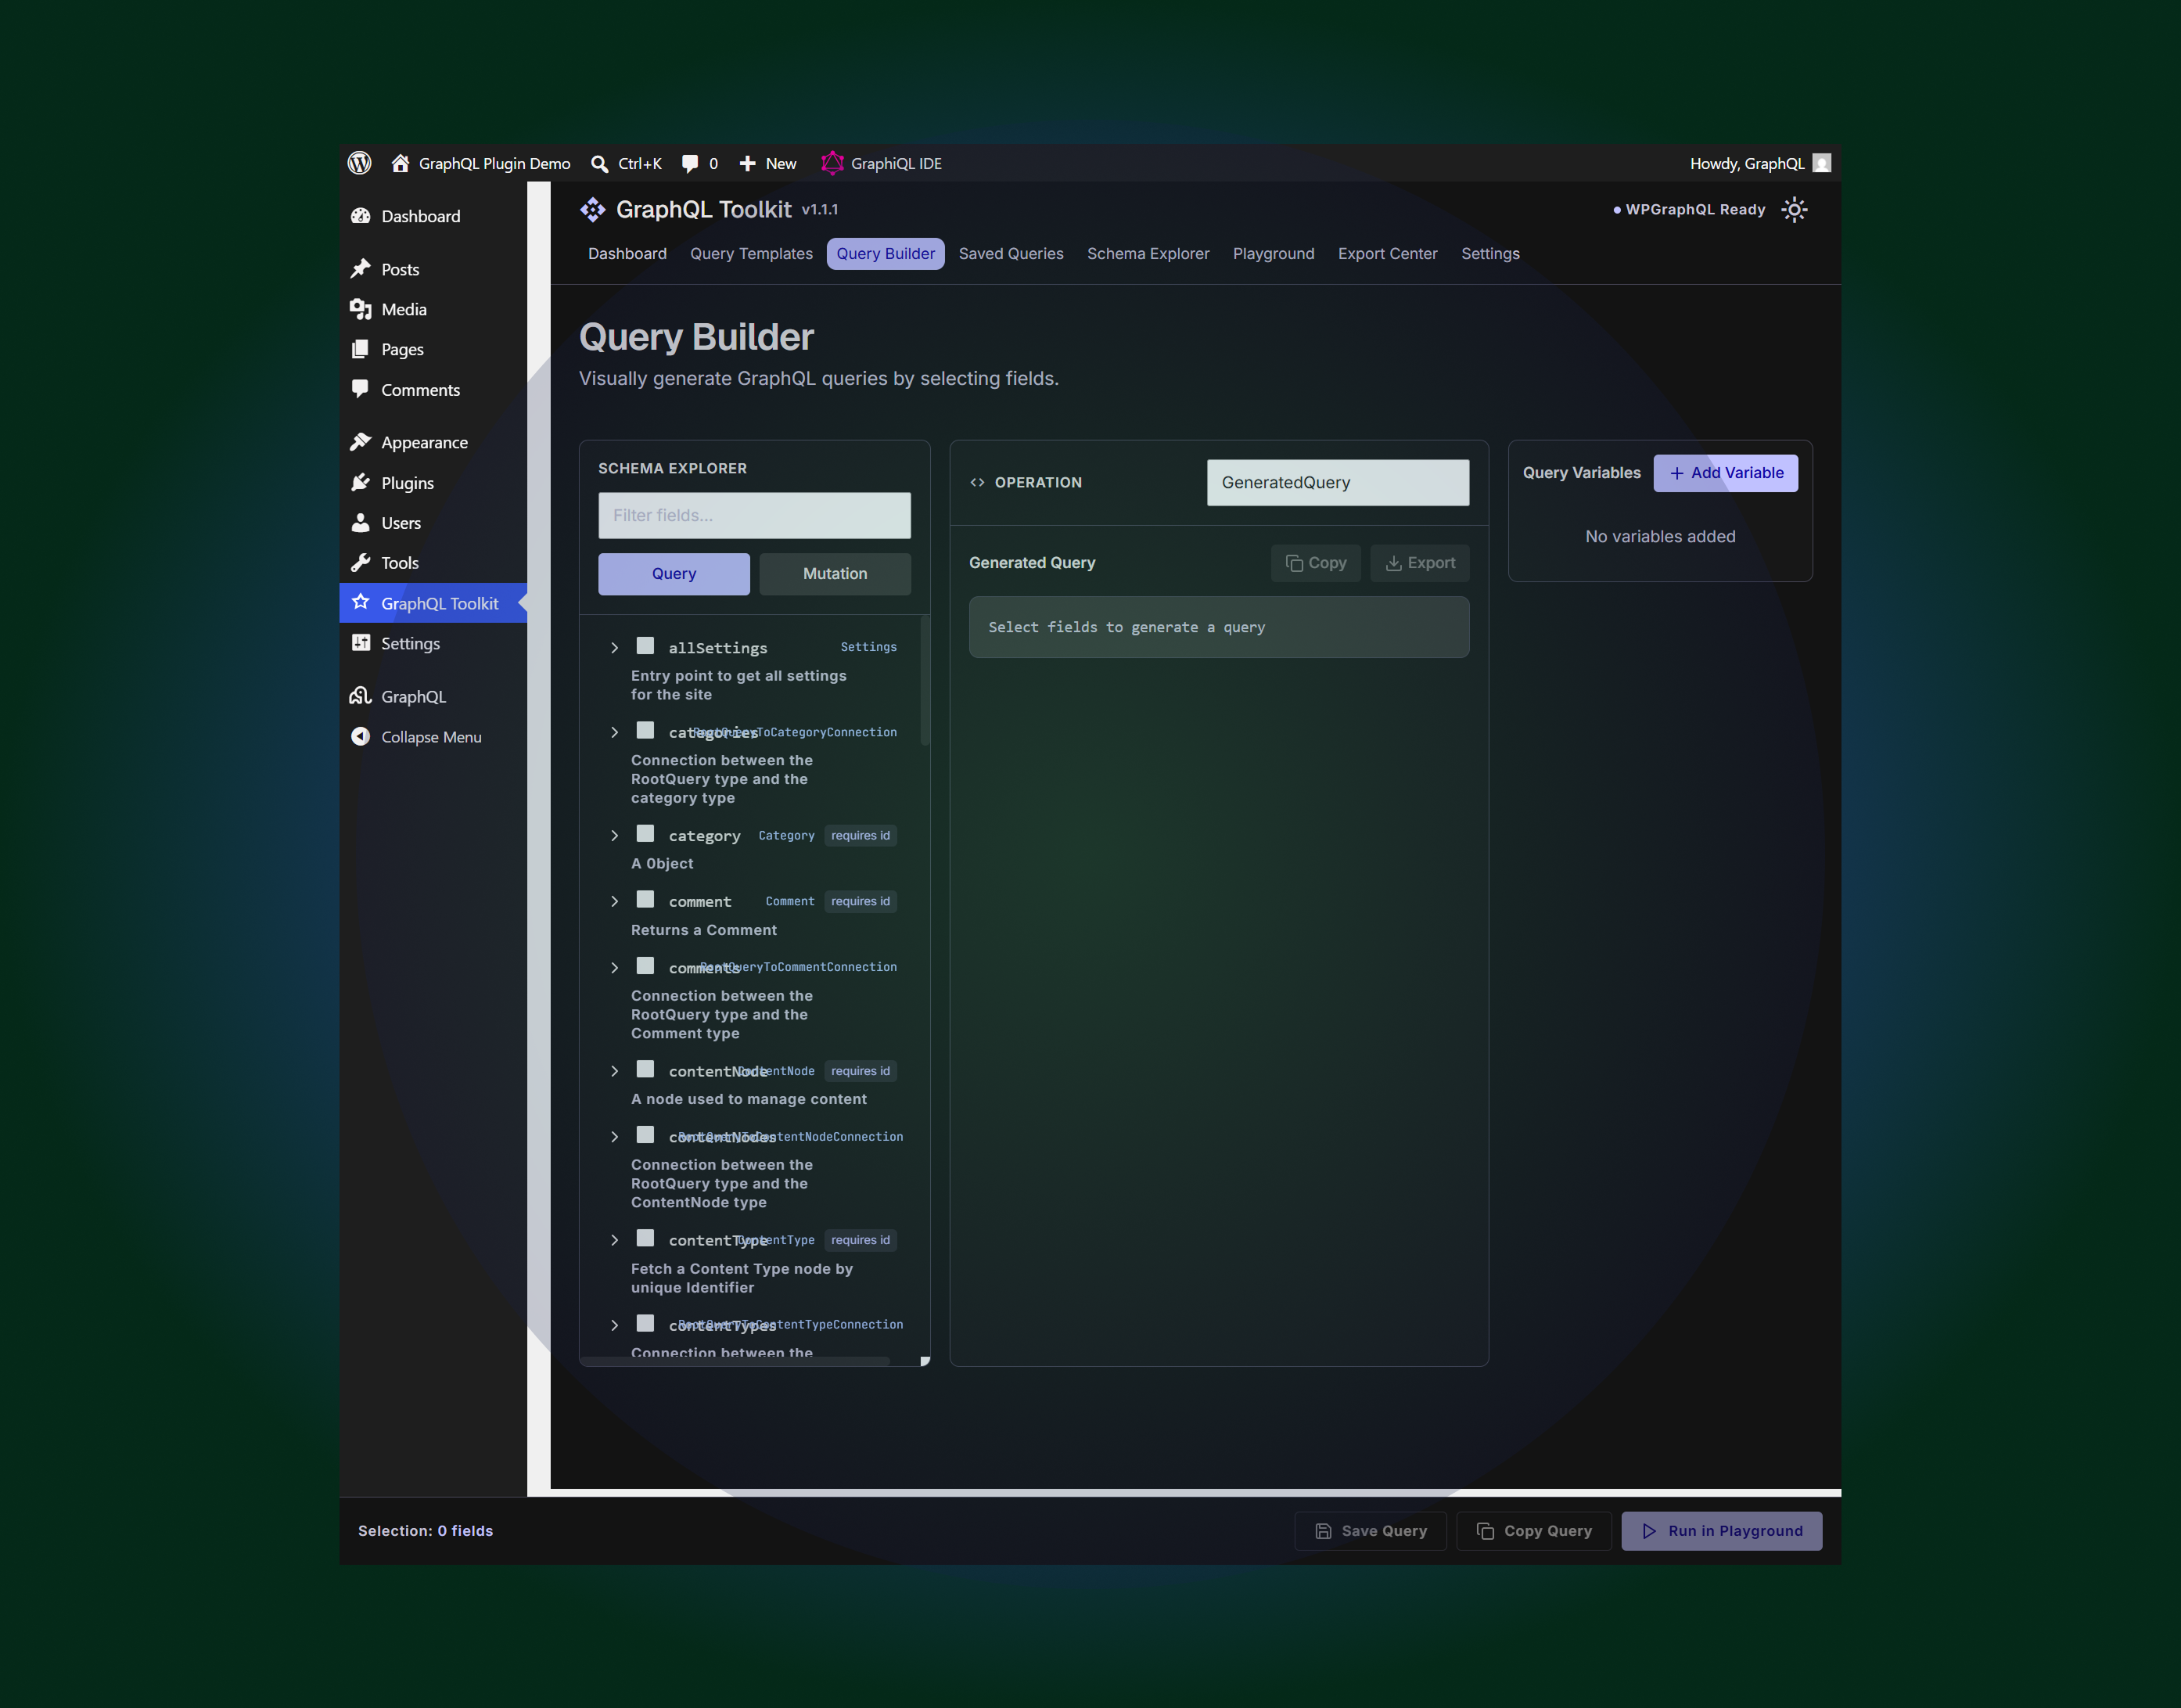Open GraphQL sidebar menu item
The image size is (2181, 1708).
(433, 696)
